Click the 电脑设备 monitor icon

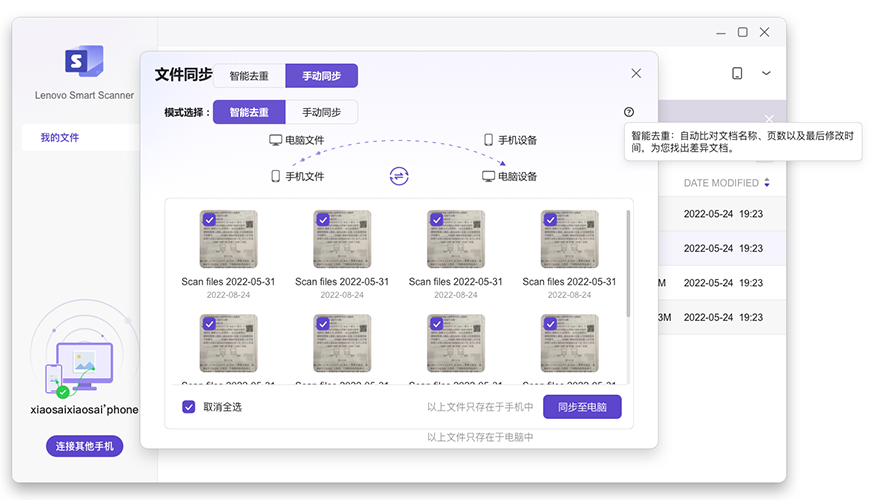489,176
